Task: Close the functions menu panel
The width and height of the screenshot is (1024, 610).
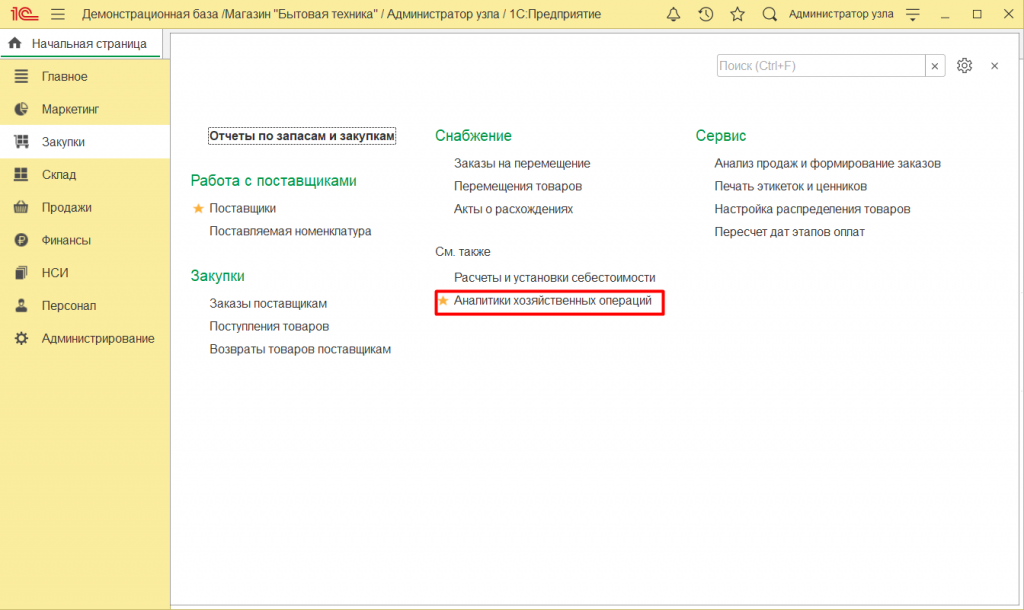Action: pos(994,65)
